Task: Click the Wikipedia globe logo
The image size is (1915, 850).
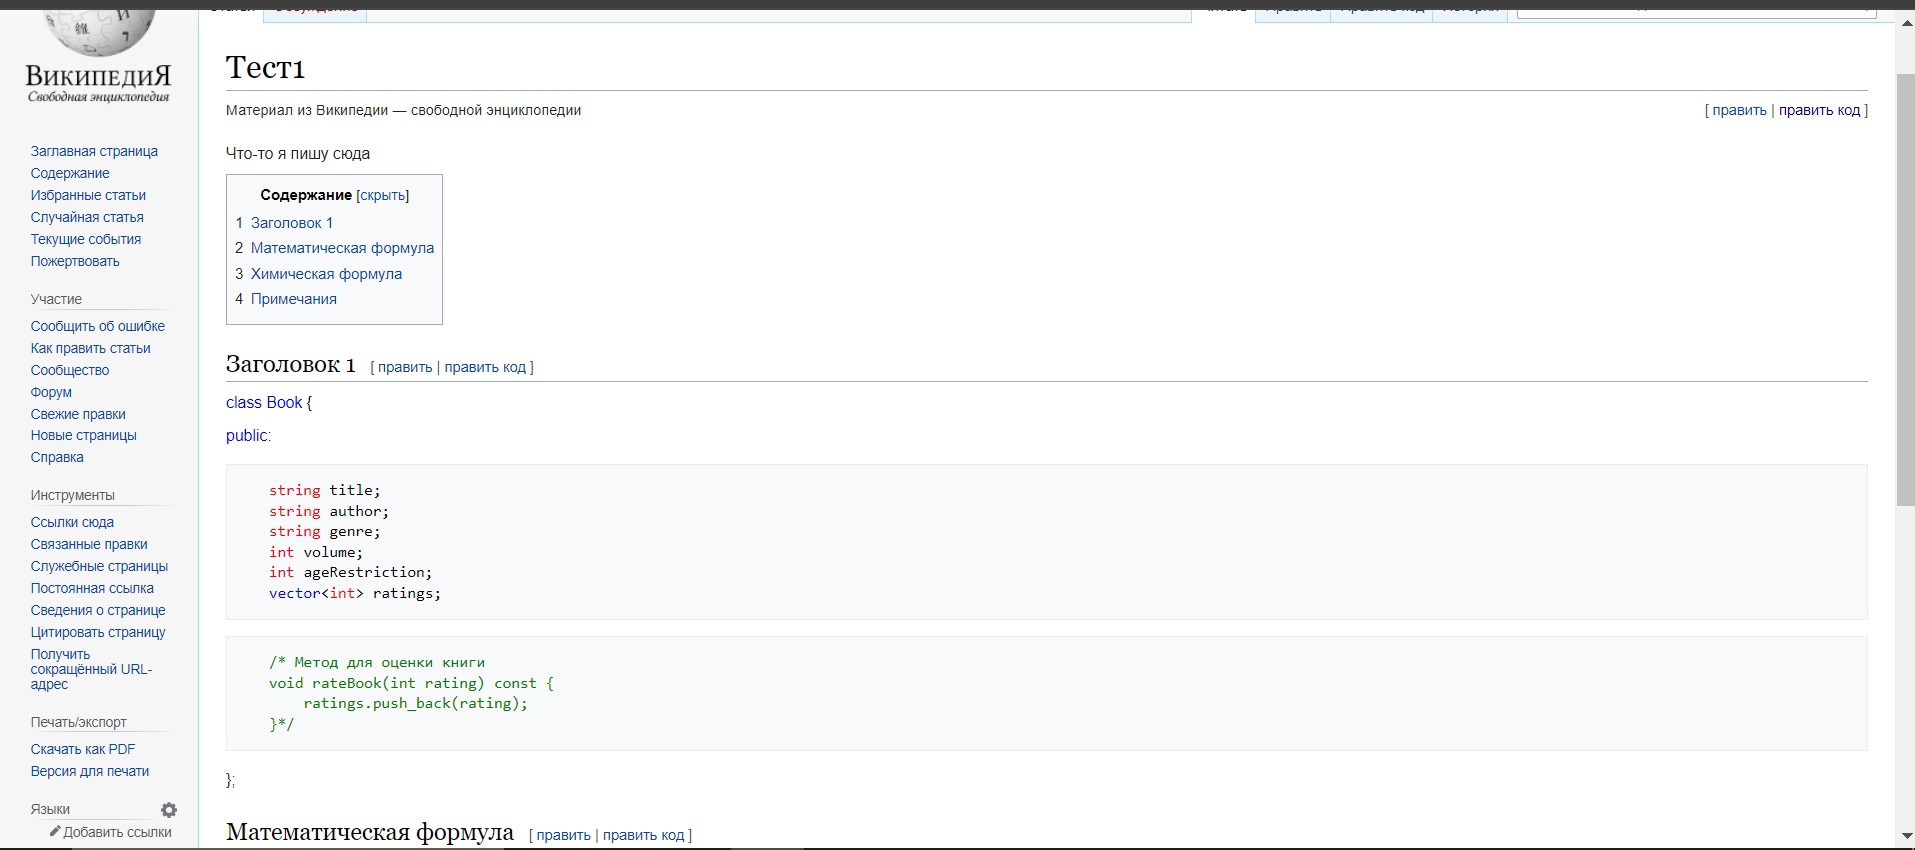Action: point(99,33)
